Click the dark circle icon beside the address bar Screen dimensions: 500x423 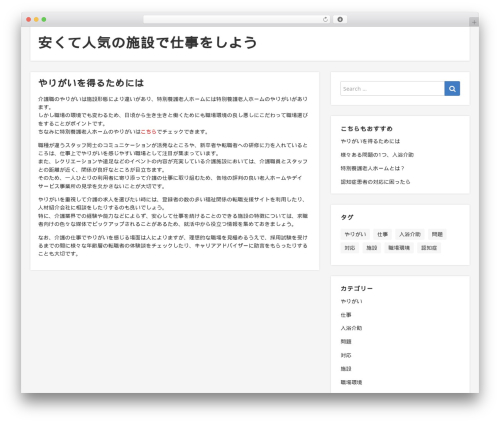click(340, 20)
